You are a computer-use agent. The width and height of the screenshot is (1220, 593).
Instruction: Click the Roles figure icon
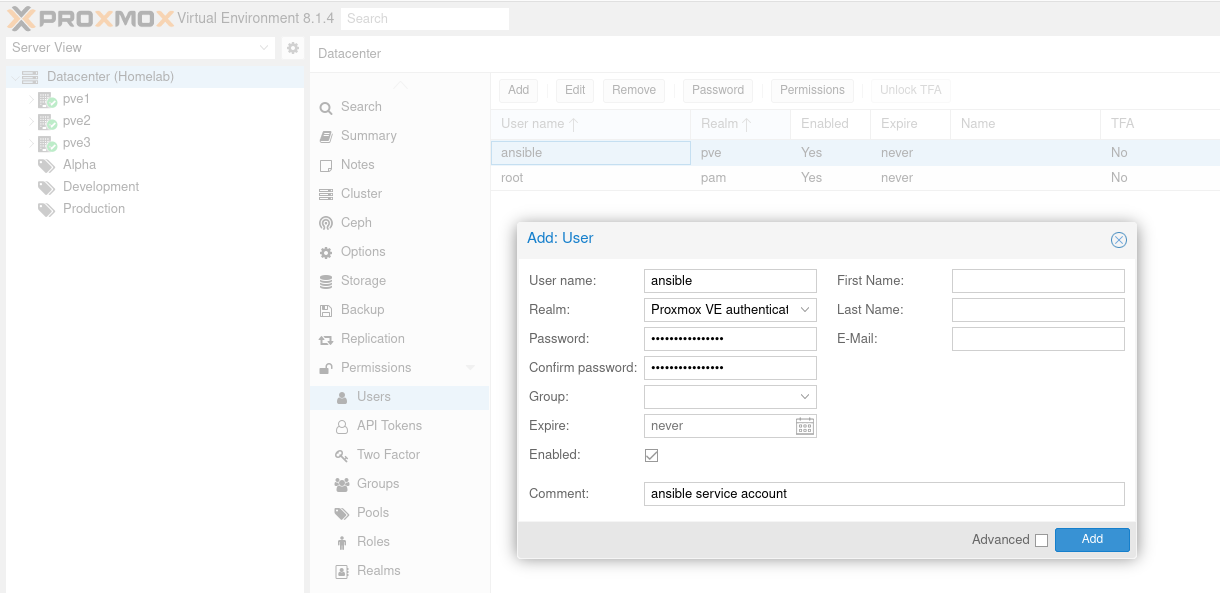point(342,542)
